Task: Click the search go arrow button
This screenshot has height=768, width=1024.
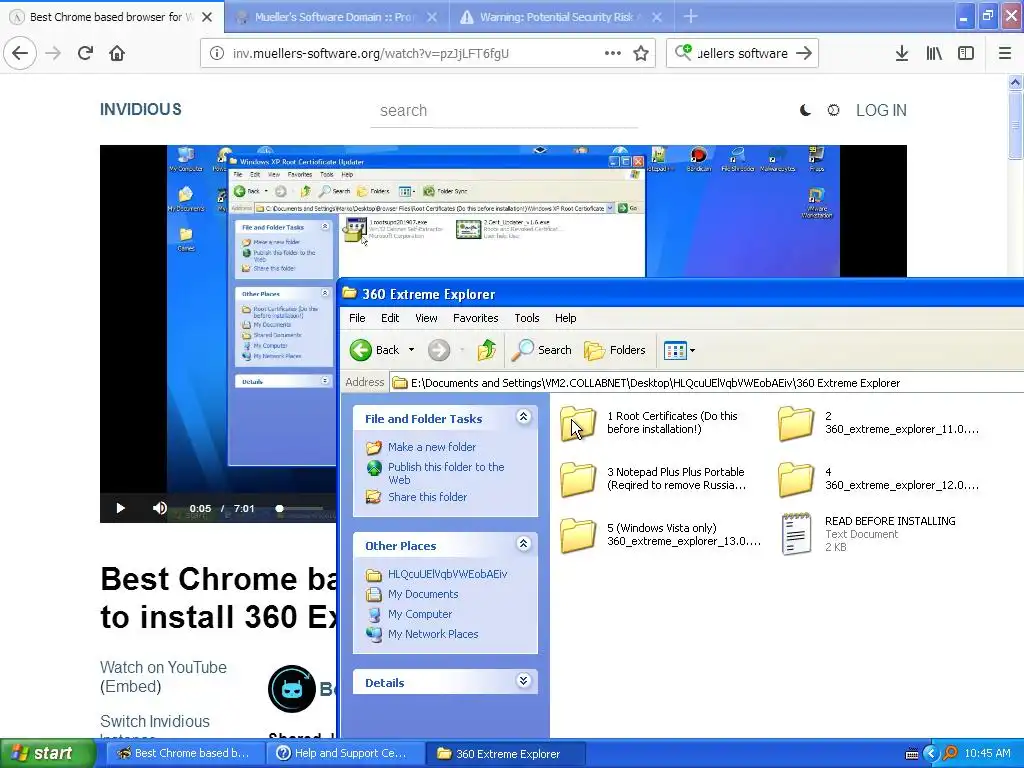Action: (x=804, y=54)
